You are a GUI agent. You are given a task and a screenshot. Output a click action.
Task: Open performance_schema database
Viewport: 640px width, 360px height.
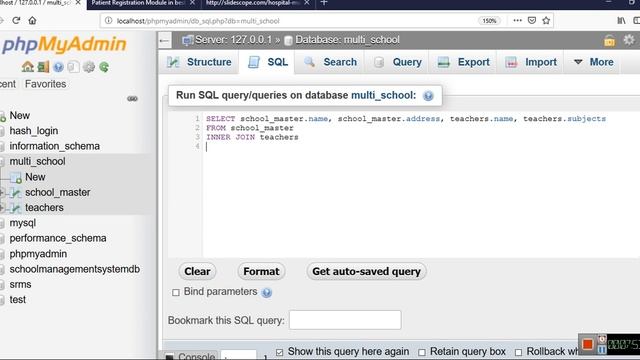[x=58, y=238]
